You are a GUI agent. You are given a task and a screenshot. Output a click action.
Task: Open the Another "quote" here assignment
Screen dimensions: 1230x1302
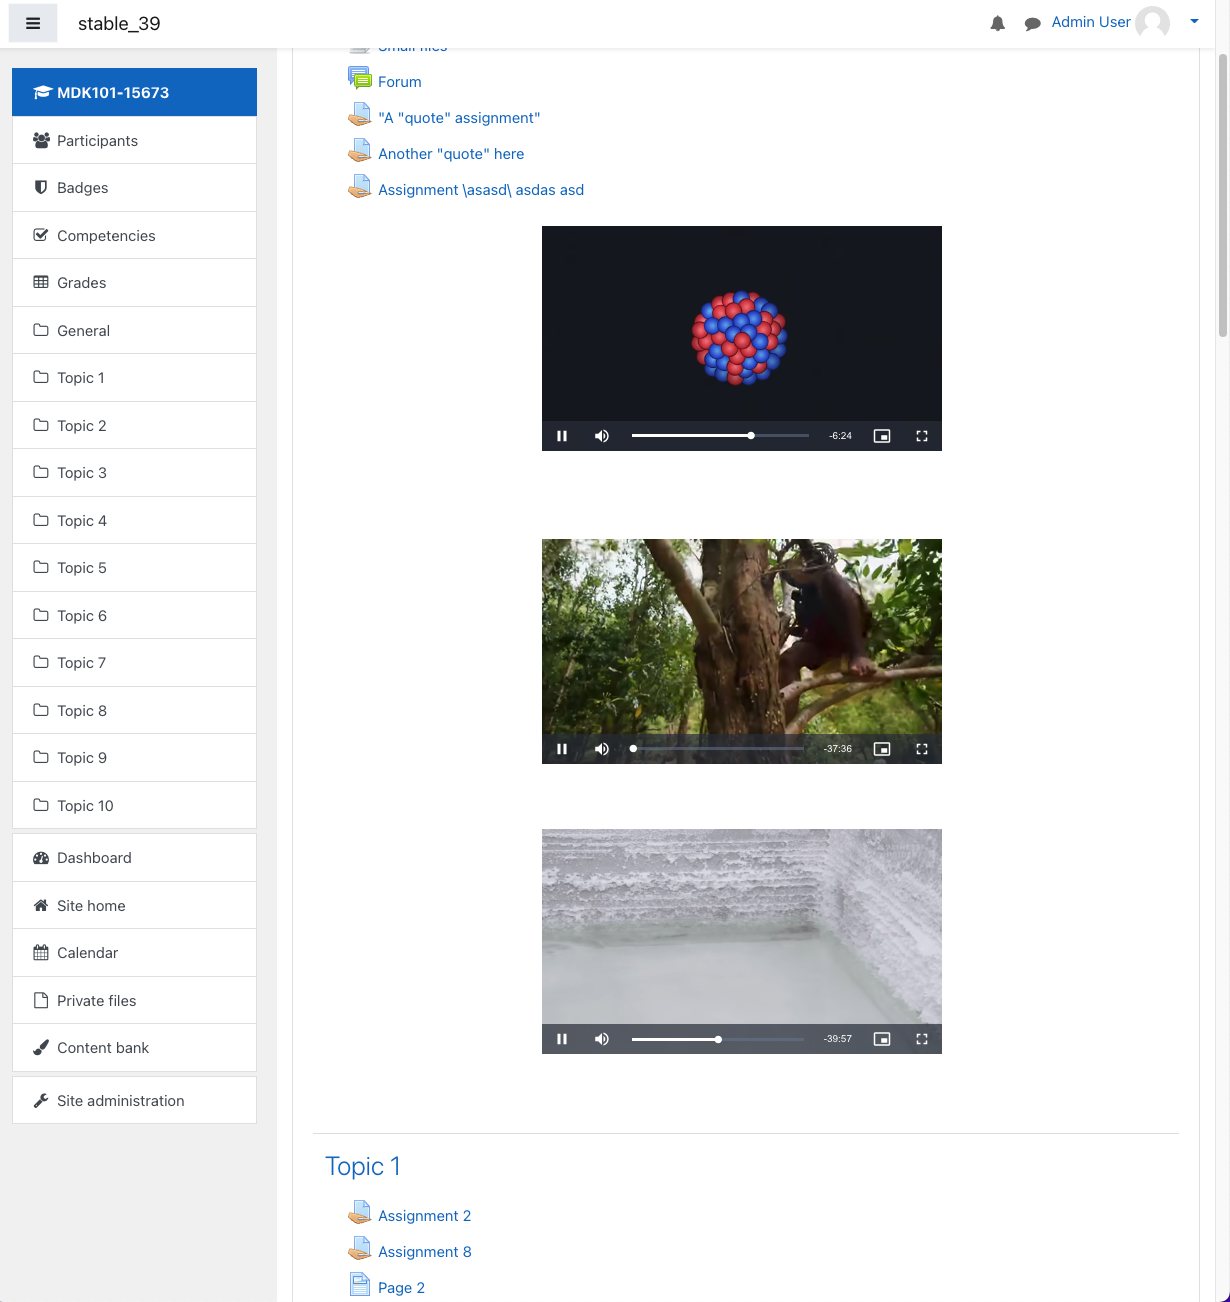[451, 154]
